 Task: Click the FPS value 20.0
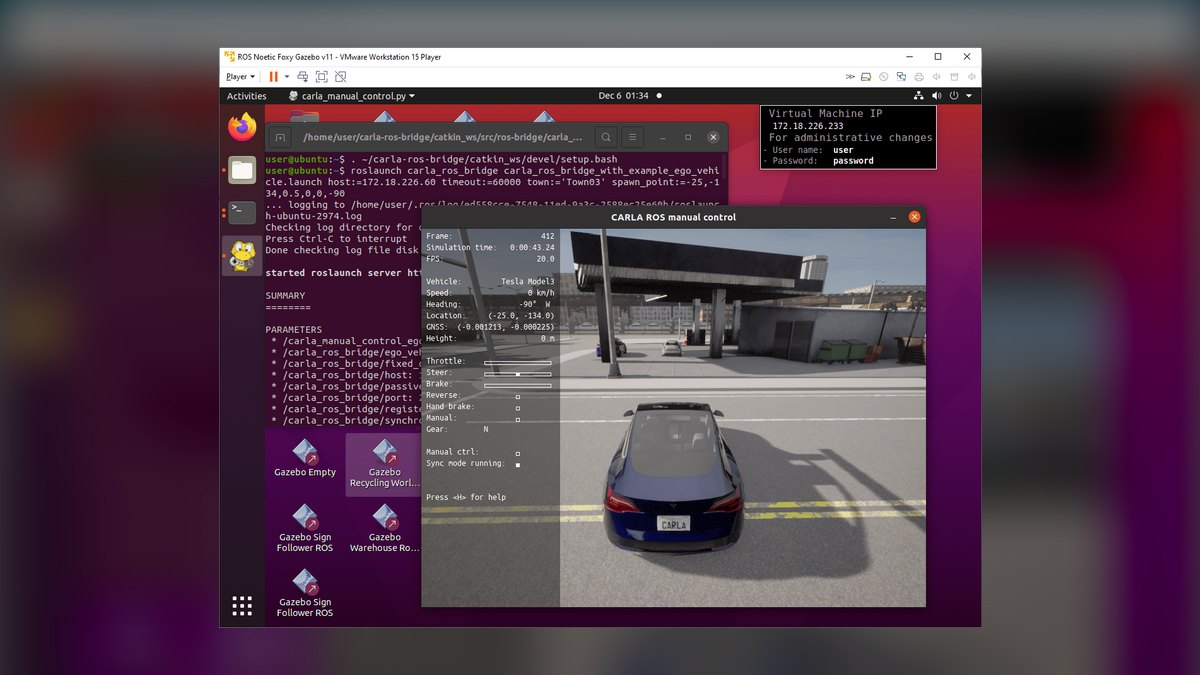544,258
